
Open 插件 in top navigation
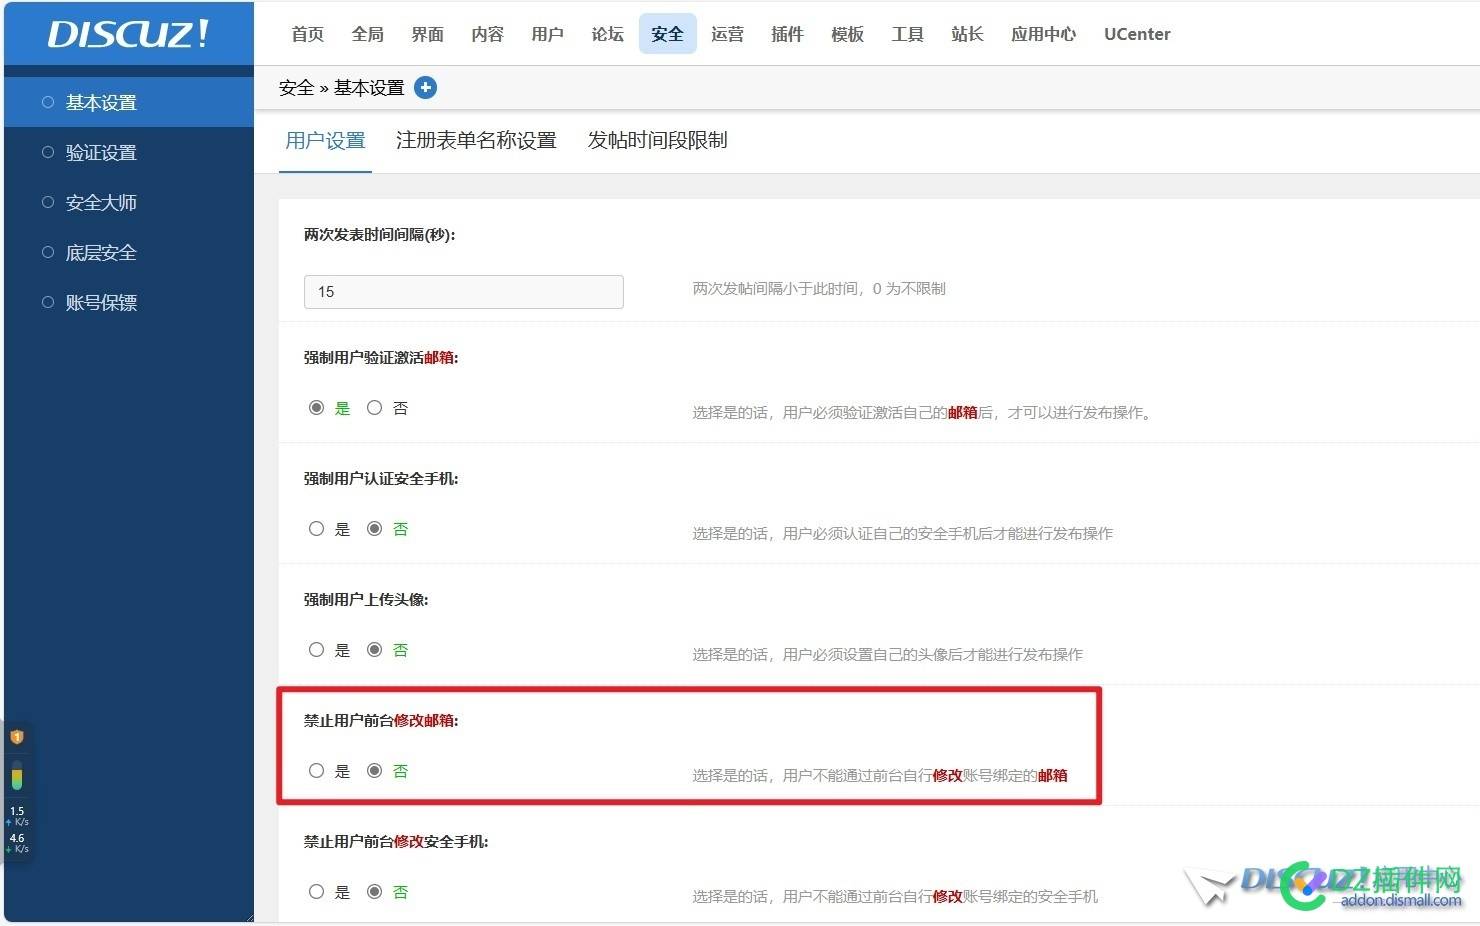[x=788, y=34]
